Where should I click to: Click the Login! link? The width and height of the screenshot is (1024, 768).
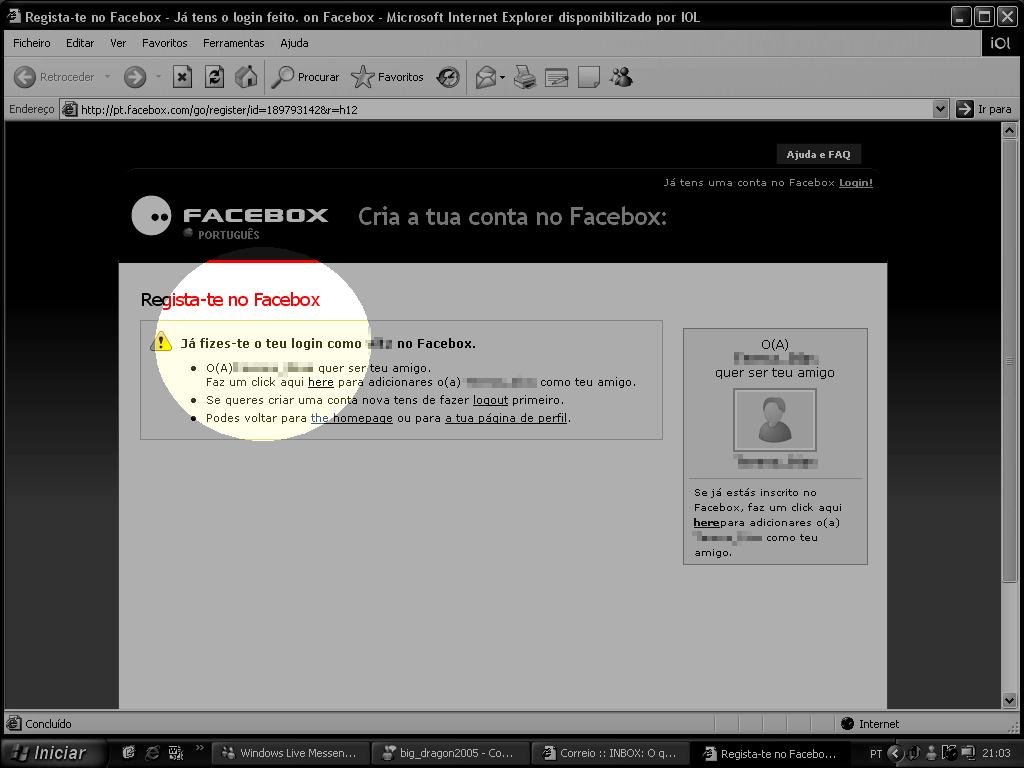coord(856,183)
